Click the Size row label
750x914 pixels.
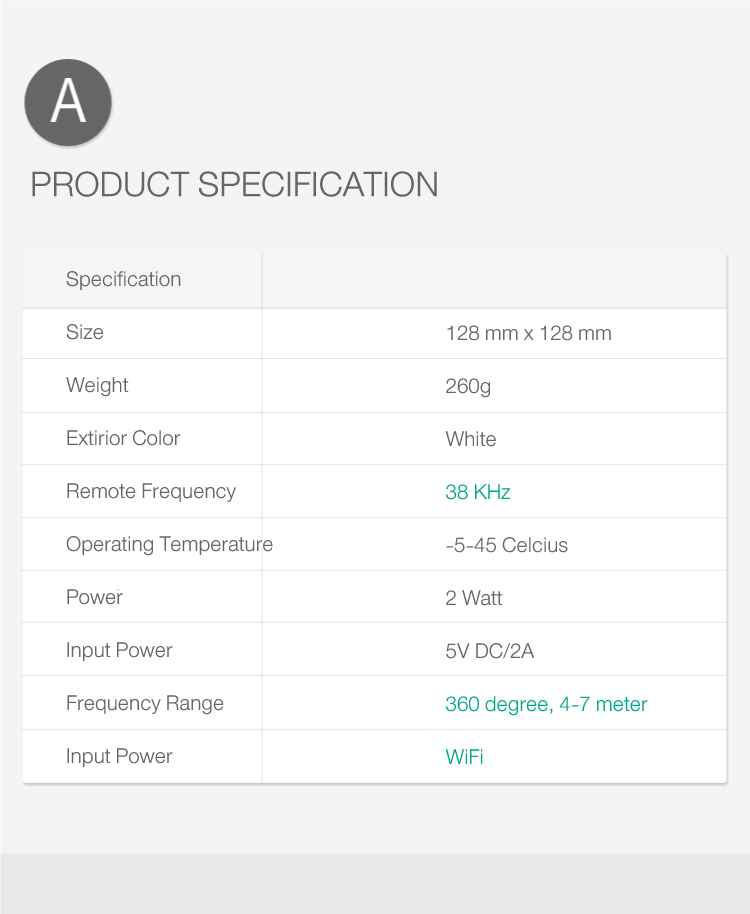(84, 332)
